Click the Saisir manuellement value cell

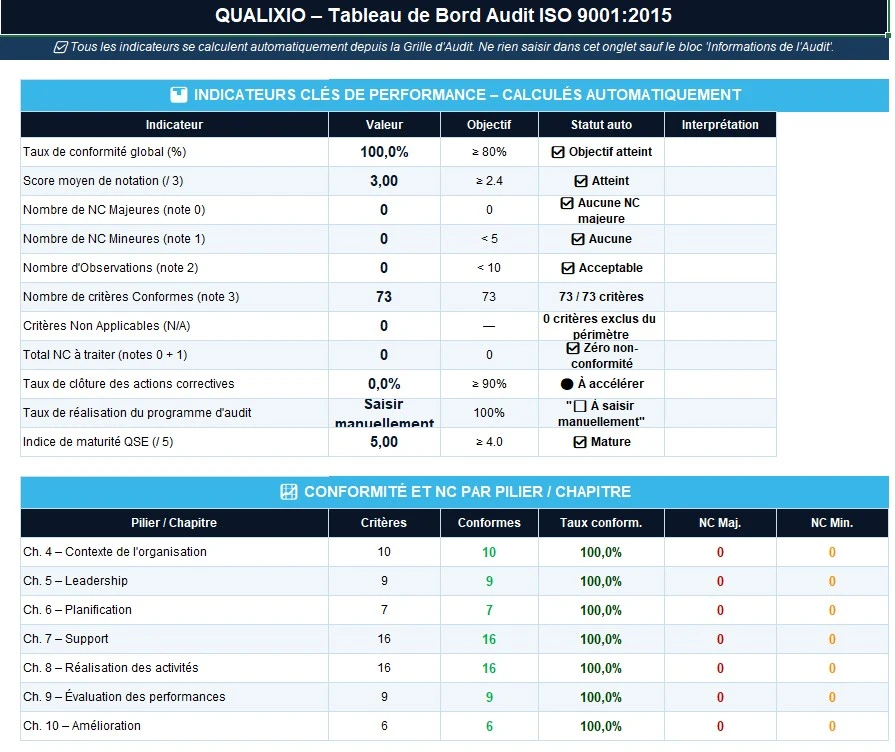384,413
